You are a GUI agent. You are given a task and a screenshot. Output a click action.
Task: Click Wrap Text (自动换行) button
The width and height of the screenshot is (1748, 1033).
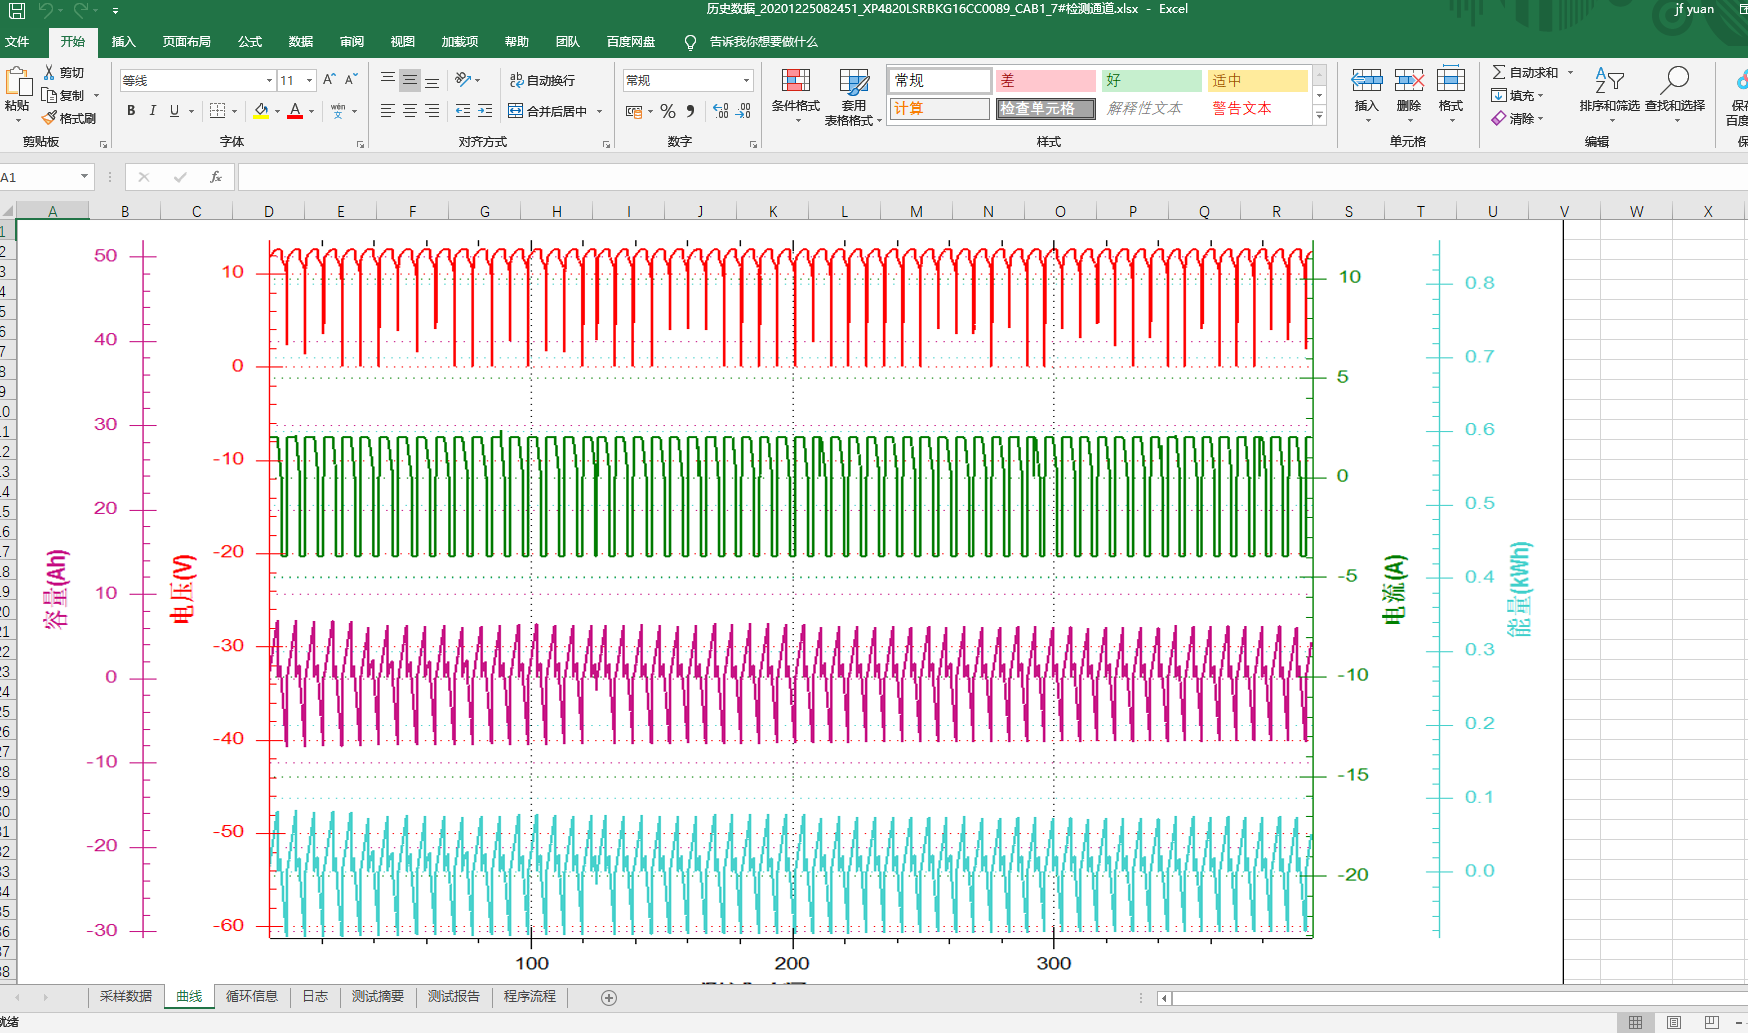[x=542, y=80]
